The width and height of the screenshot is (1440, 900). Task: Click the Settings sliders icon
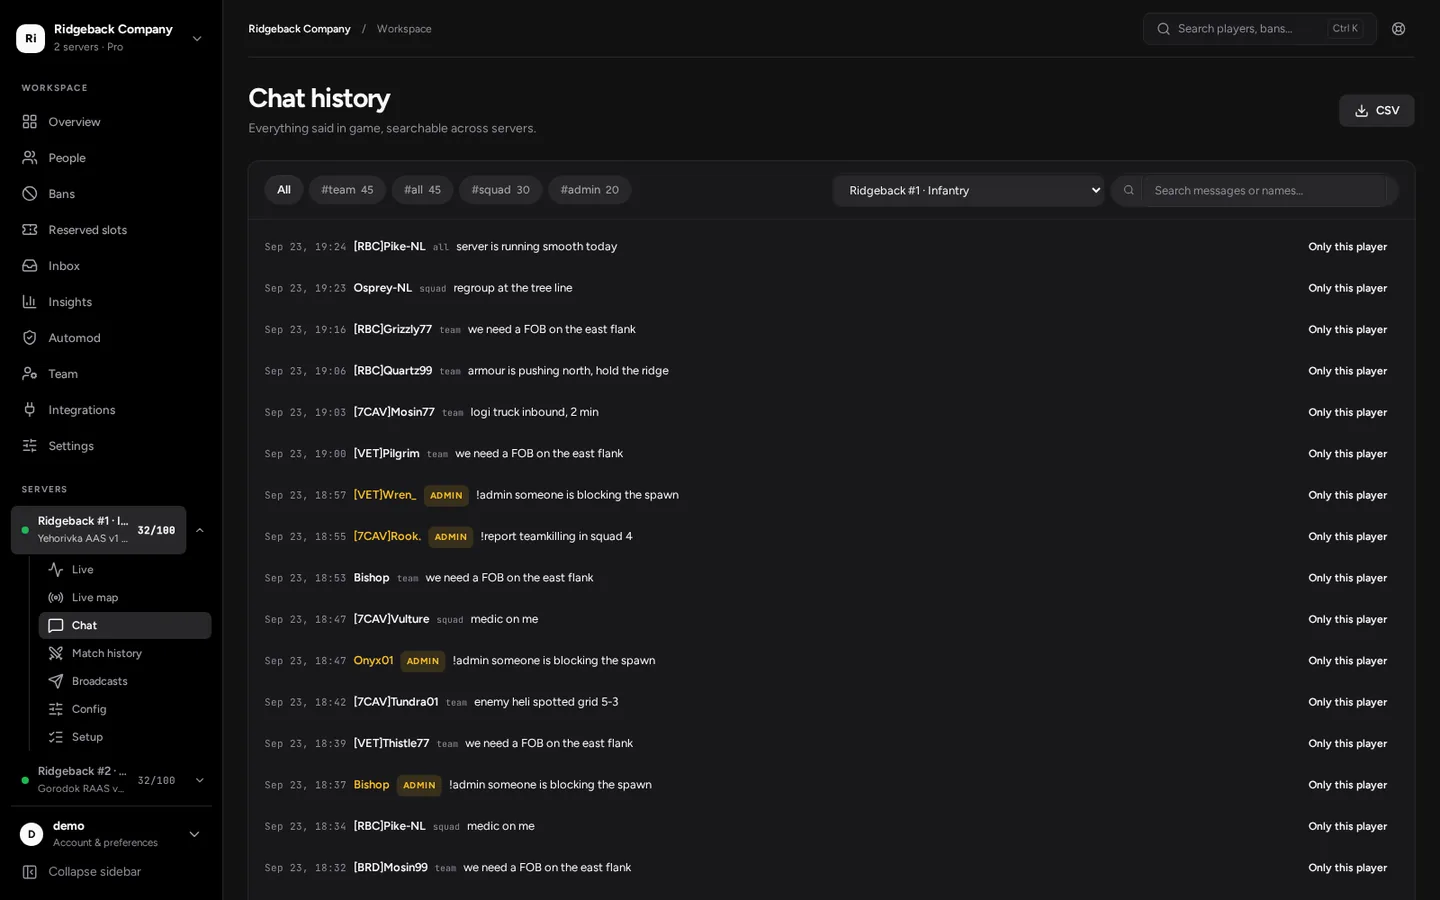[30, 446]
